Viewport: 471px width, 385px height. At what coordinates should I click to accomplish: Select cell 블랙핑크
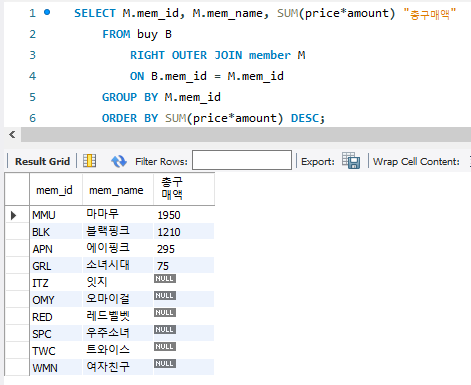point(118,231)
